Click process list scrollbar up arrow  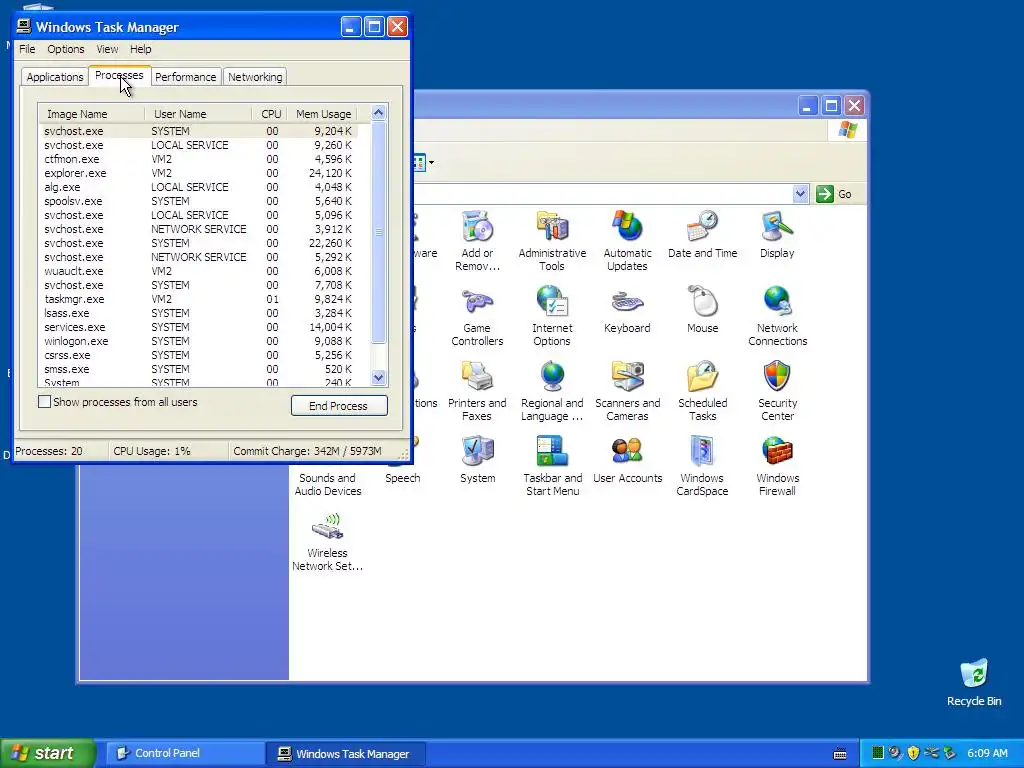click(378, 112)
